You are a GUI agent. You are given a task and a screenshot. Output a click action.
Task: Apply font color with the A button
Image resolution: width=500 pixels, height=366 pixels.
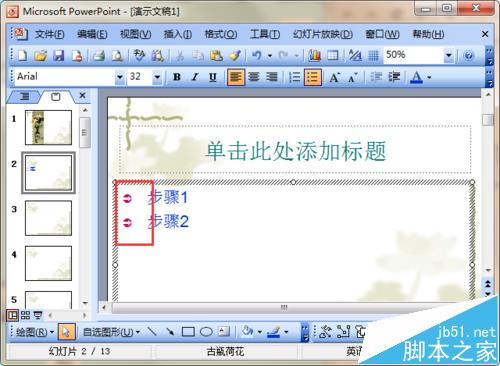point(416,77)
